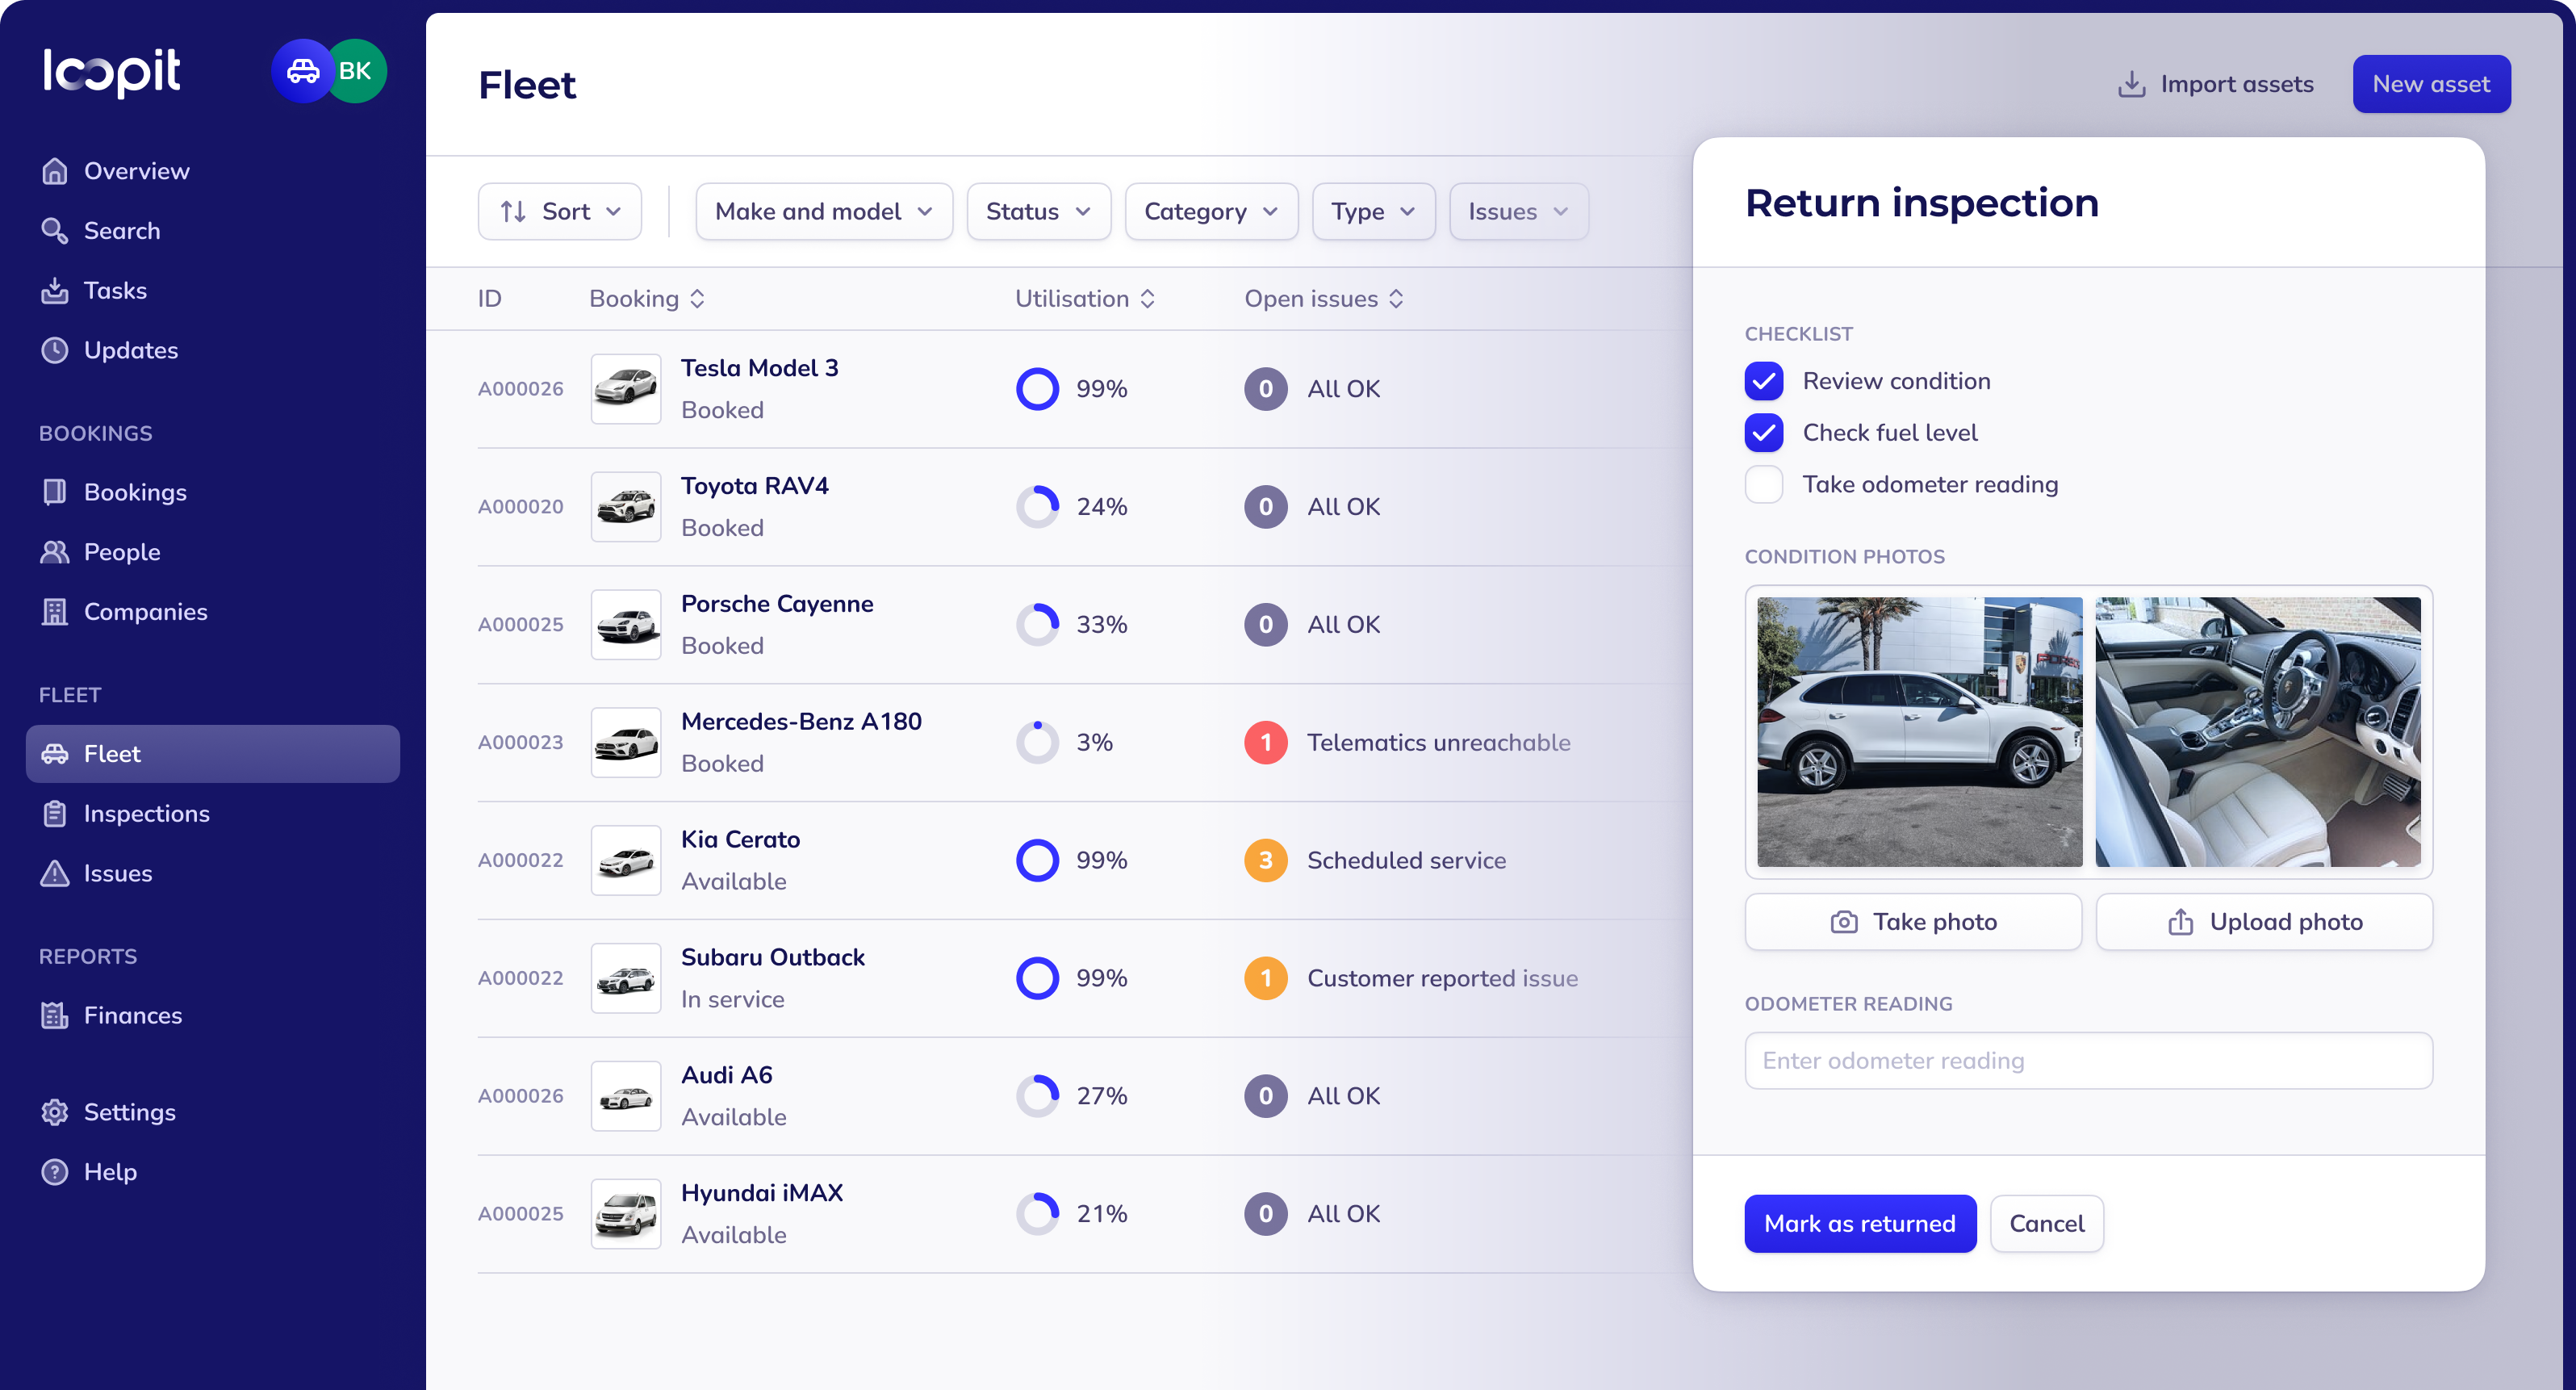2576x1390 pixels.
Task: Open the Make and model filter
Action: pos(823,211)
